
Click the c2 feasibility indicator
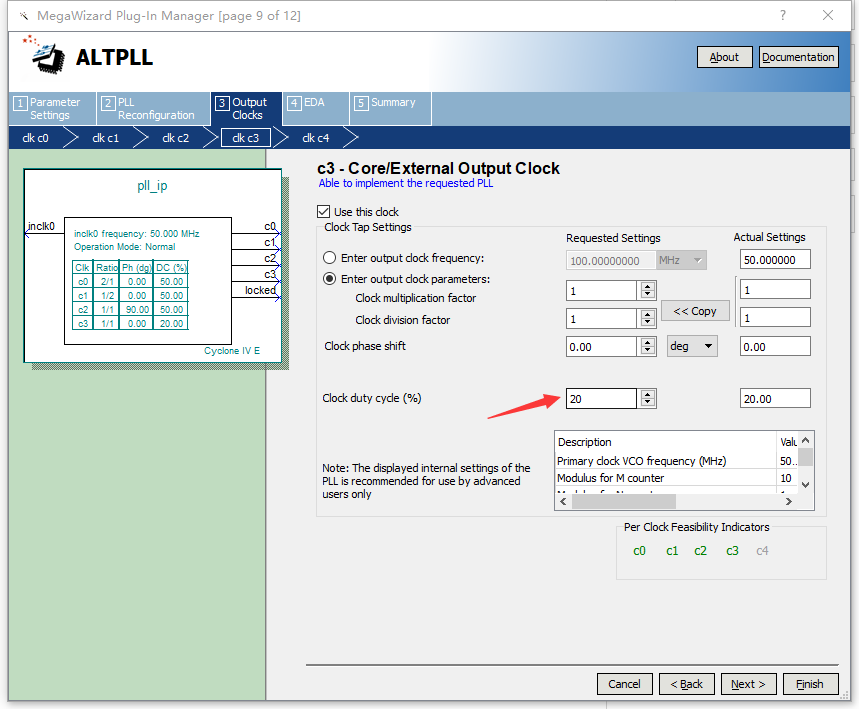point(701,551)
